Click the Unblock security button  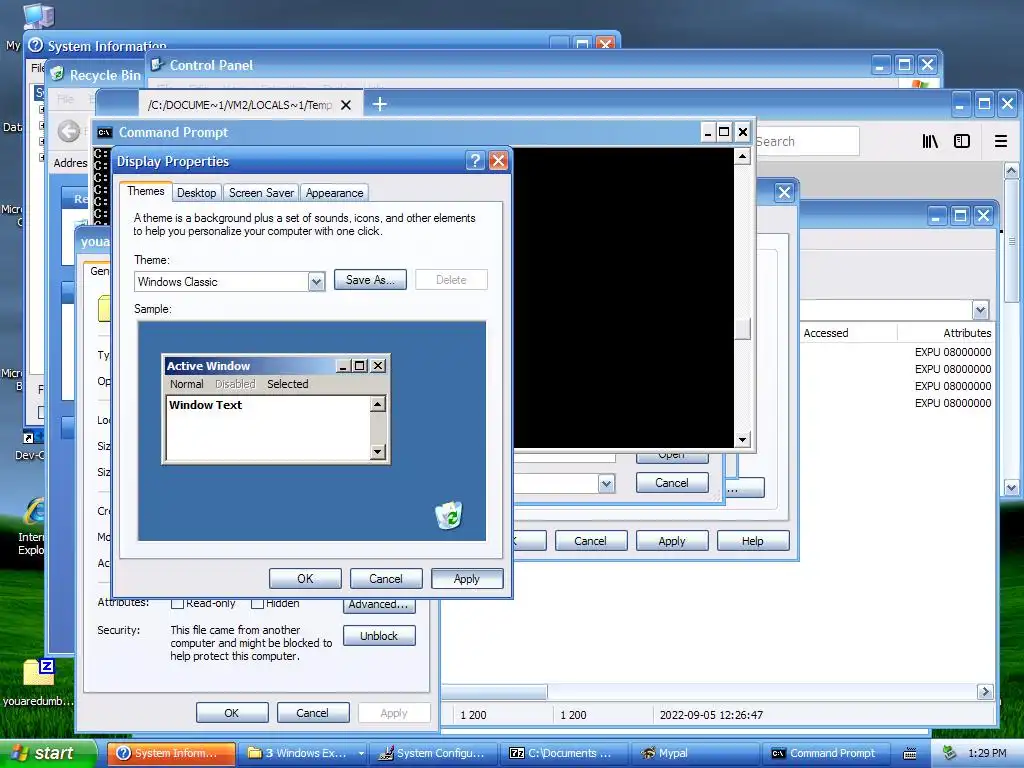[379, 635]
